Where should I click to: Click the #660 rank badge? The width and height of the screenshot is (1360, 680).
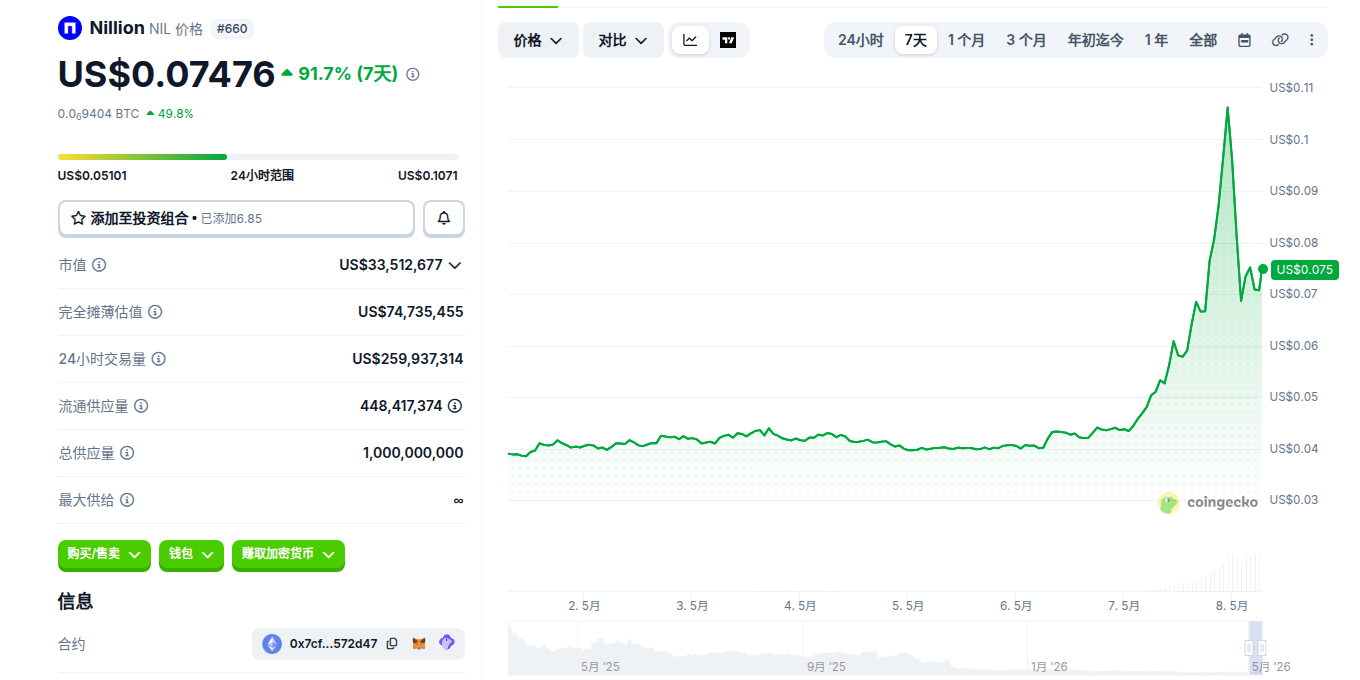[230, 28]
